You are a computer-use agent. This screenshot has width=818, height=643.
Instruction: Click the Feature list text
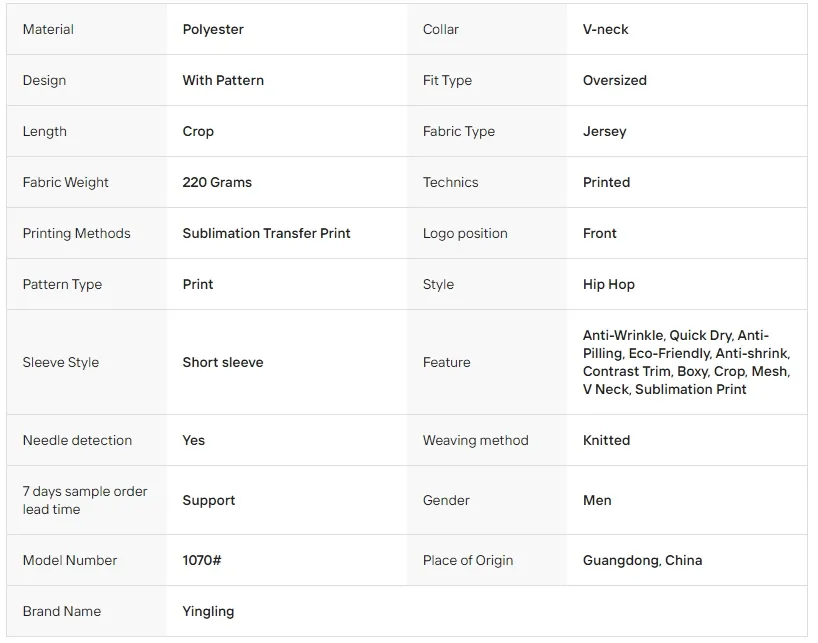coord(687,362)
